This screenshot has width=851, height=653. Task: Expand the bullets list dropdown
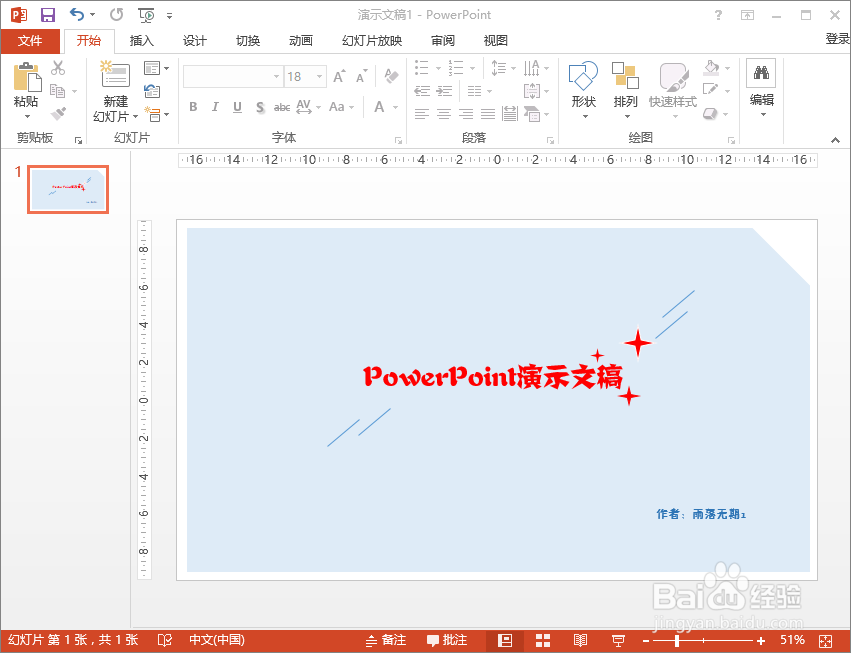point(438,68)
